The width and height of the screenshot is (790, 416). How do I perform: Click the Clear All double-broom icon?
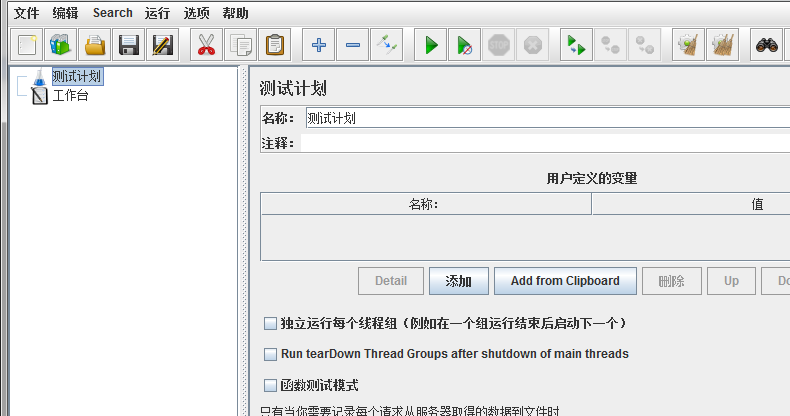(x=722, y=45)
